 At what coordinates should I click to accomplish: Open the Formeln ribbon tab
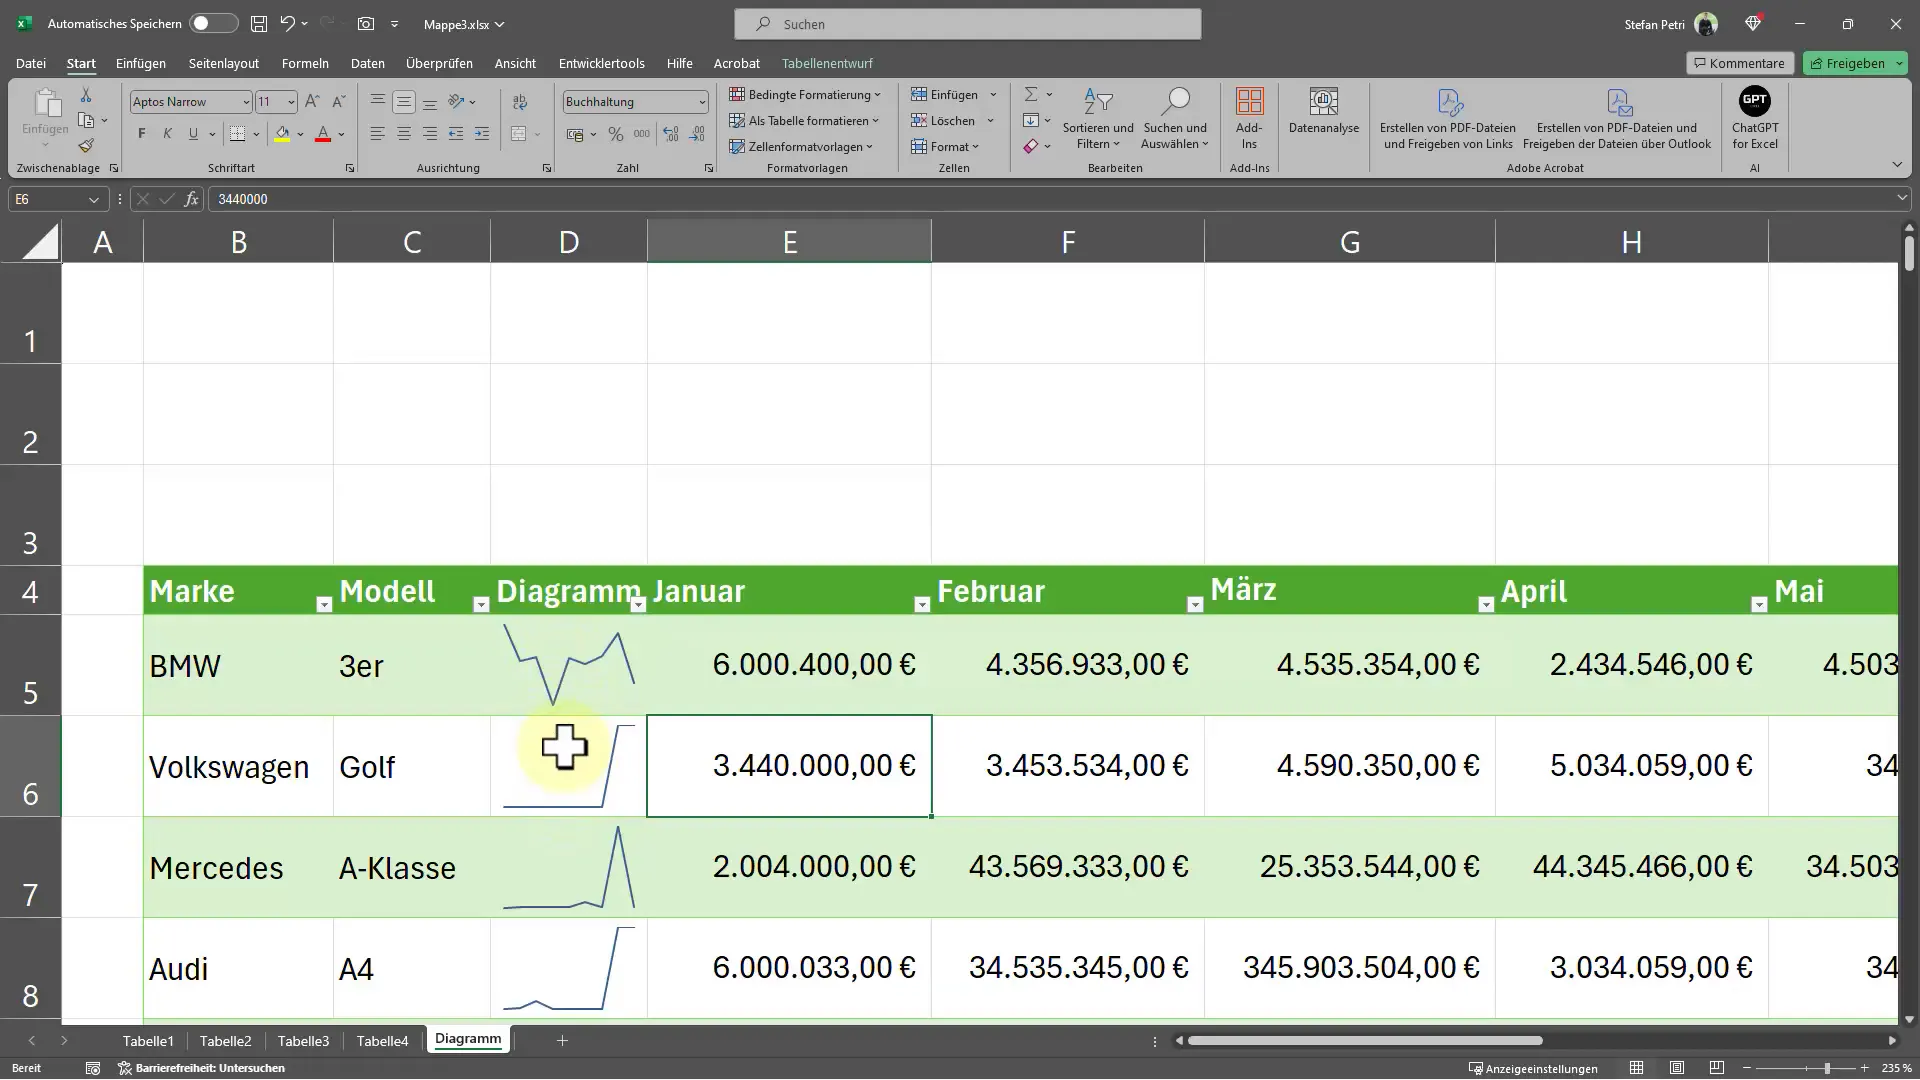coord(305,63)
